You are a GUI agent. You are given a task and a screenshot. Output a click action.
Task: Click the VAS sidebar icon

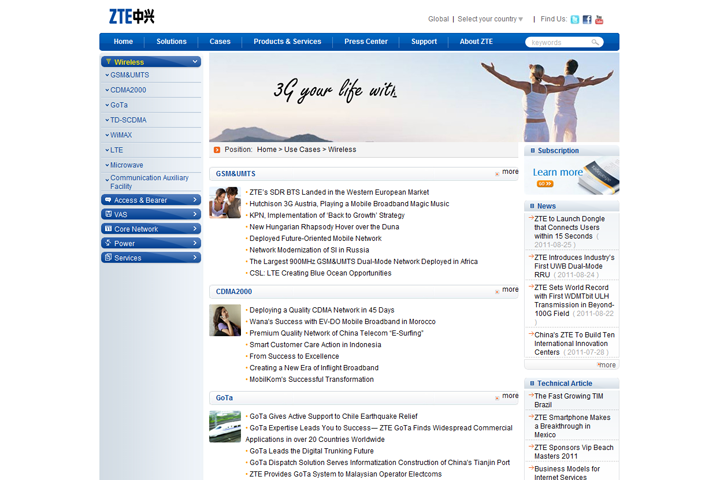point(107,214)
